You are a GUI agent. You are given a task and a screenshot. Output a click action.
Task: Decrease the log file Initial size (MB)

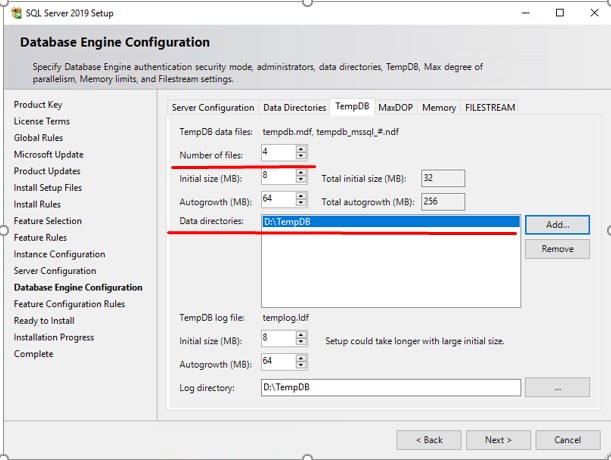301,342
